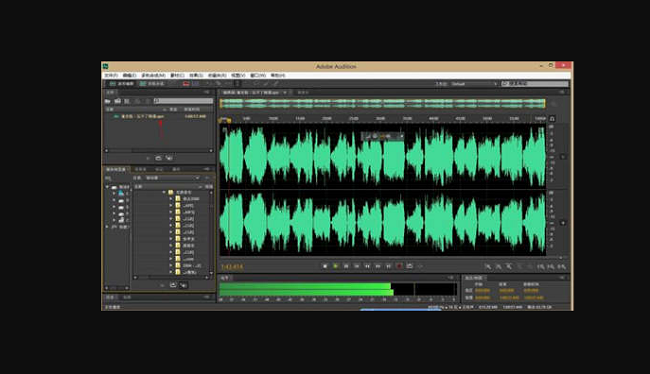
Task: Start playback with the green Play button
Action: click(335, 266)
